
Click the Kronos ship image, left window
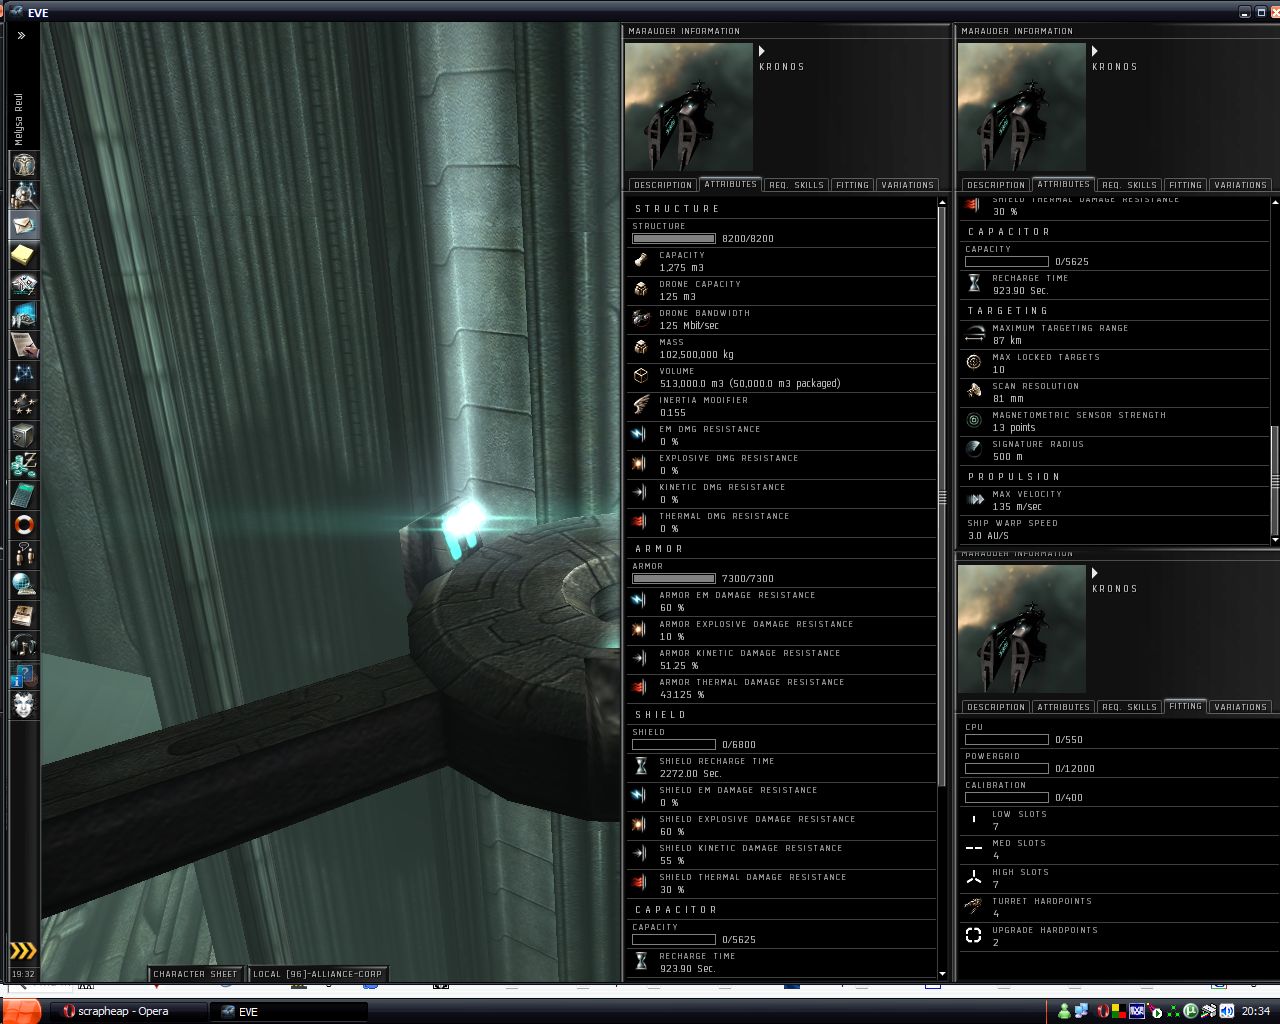tap(689, 107)
